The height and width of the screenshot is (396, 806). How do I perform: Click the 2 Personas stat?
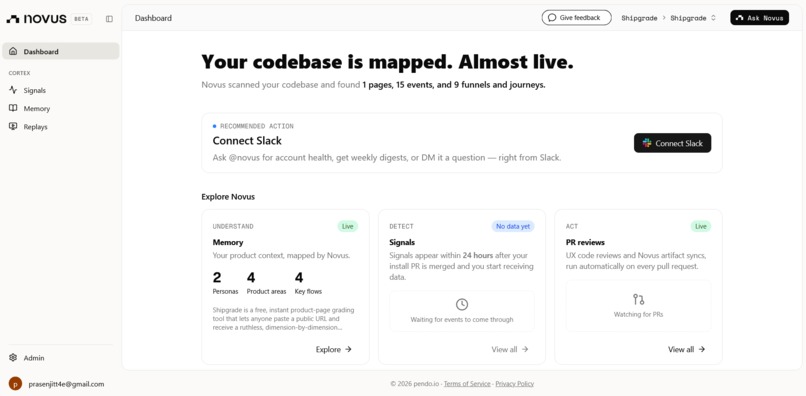coord(225,283)
